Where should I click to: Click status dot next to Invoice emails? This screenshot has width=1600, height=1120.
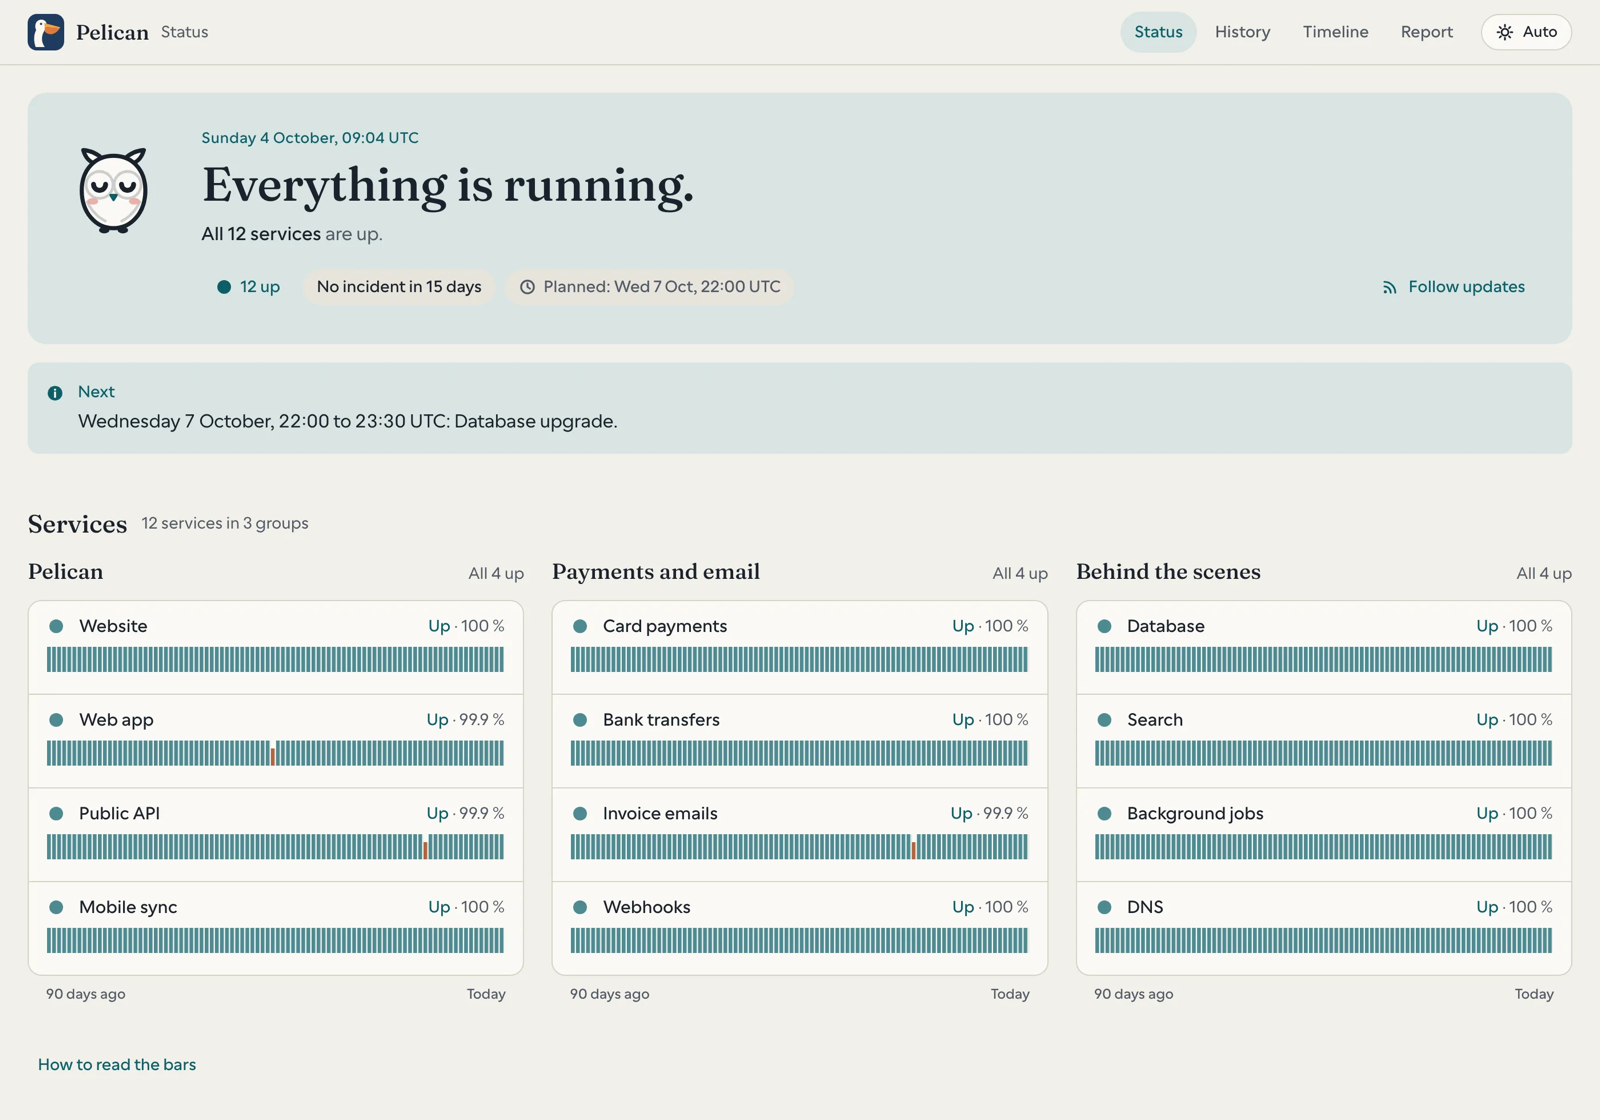click(x=580, y=814)
